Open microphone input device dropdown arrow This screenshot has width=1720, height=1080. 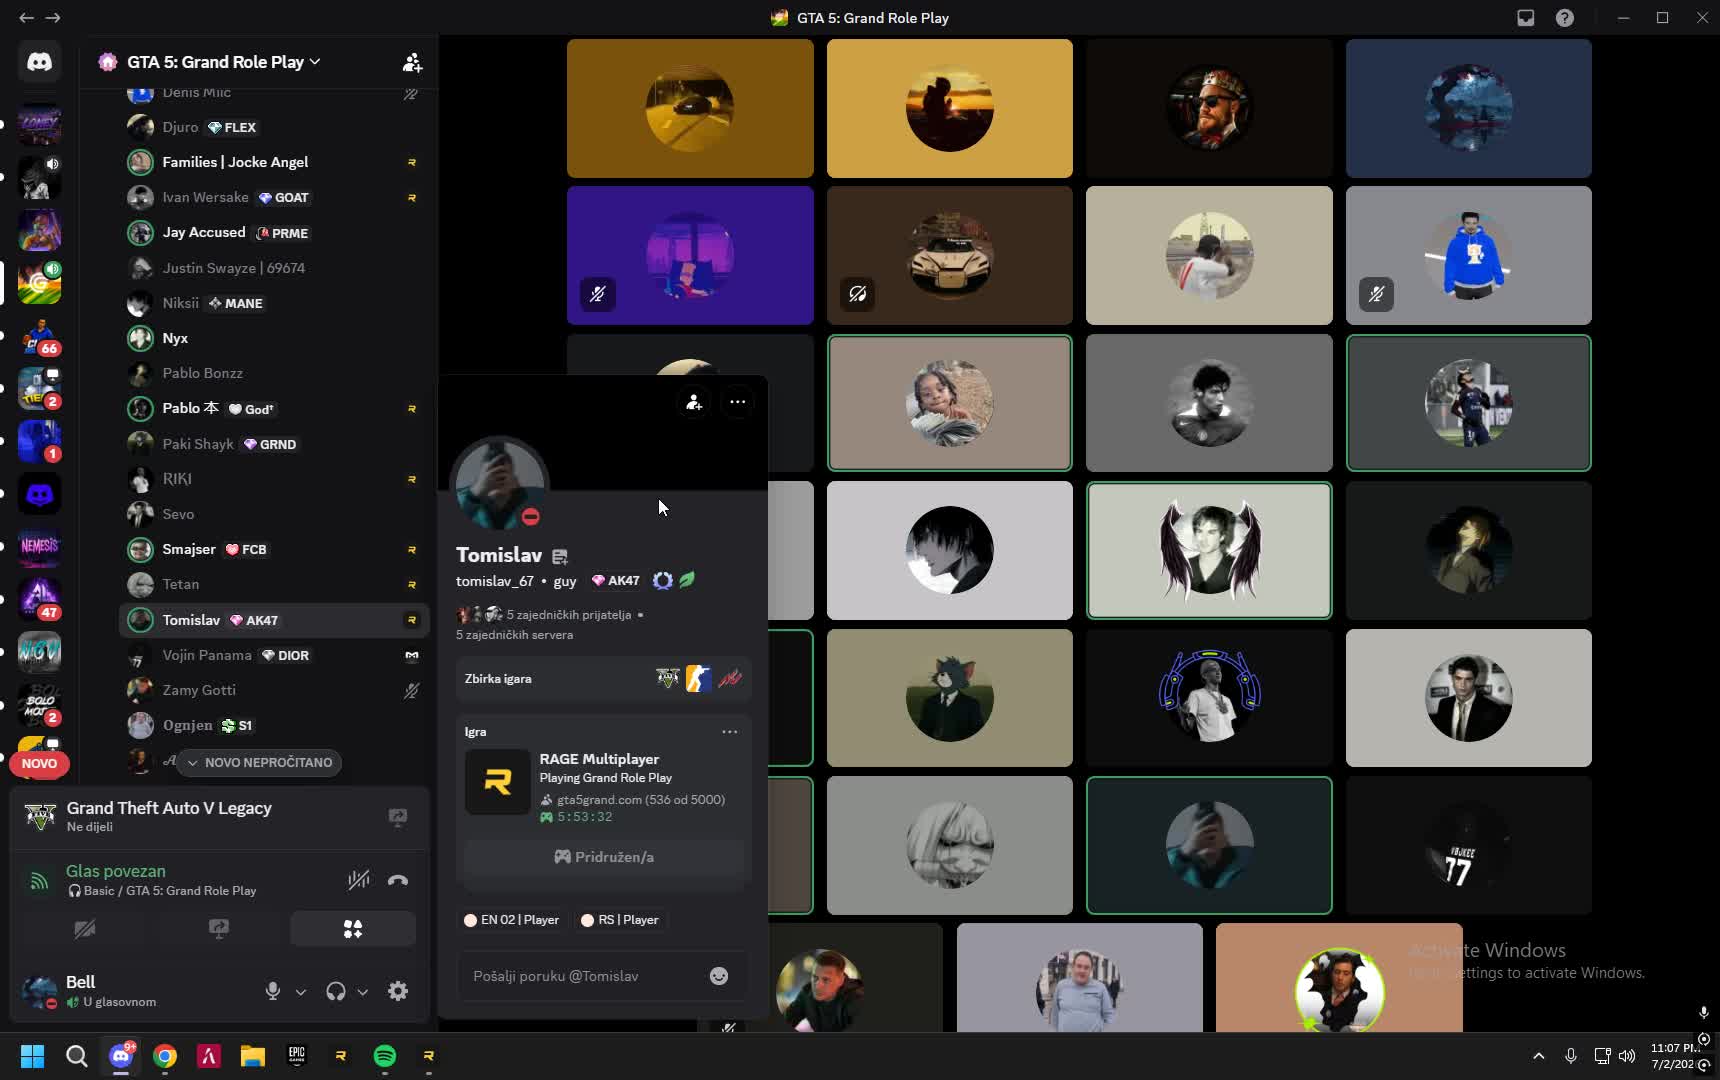click(300, 992)
